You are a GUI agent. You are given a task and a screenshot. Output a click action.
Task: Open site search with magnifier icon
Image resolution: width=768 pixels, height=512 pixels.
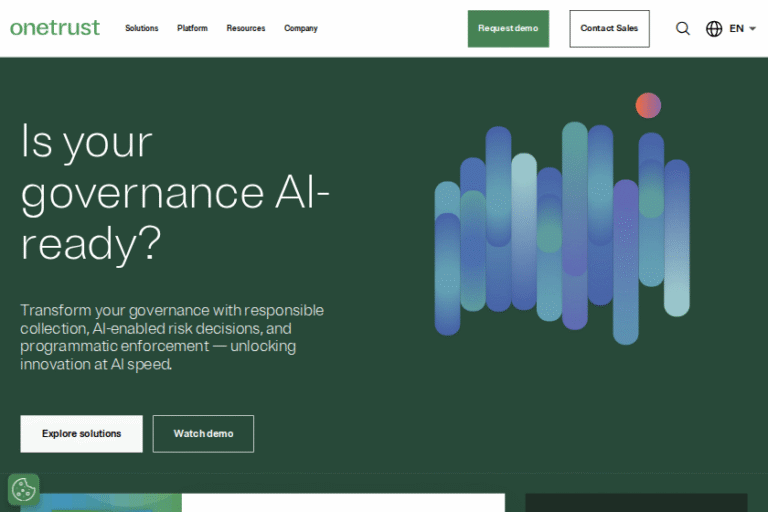[x=683, y=29]
